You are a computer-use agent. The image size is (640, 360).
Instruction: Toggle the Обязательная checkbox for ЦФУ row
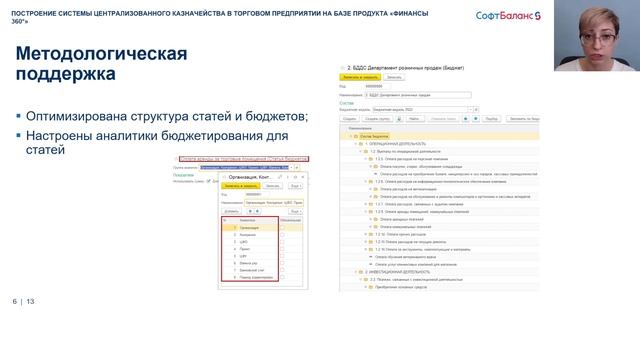point(282,256)
